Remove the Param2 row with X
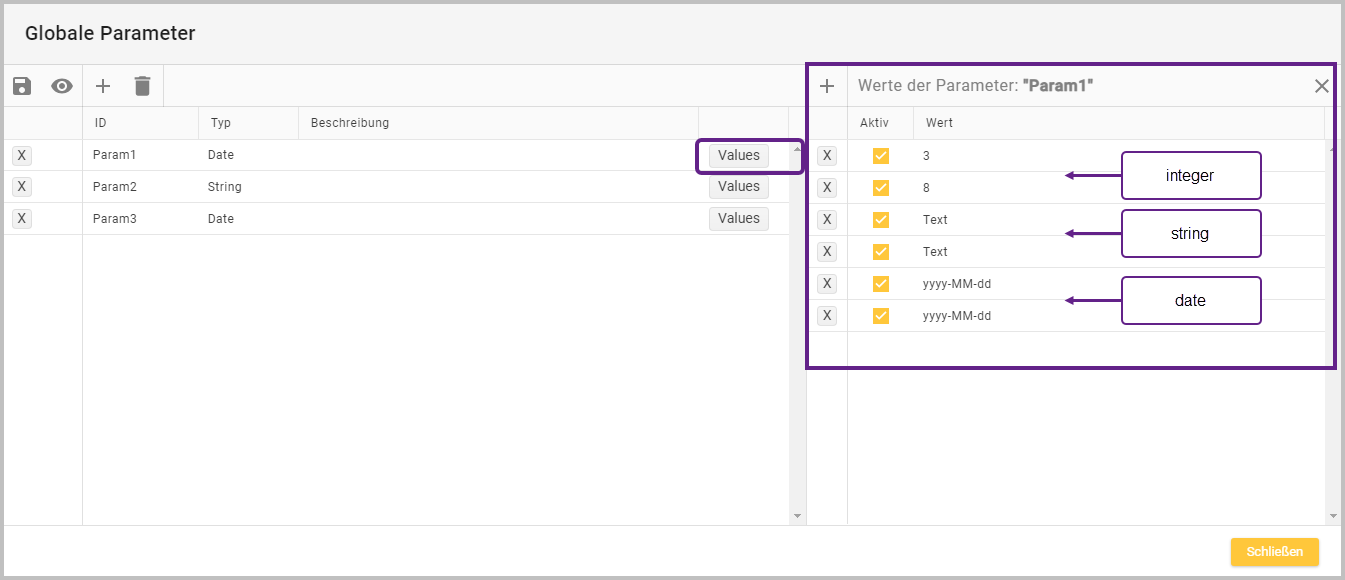This screenshot has width=1345, height=580. 22,187
